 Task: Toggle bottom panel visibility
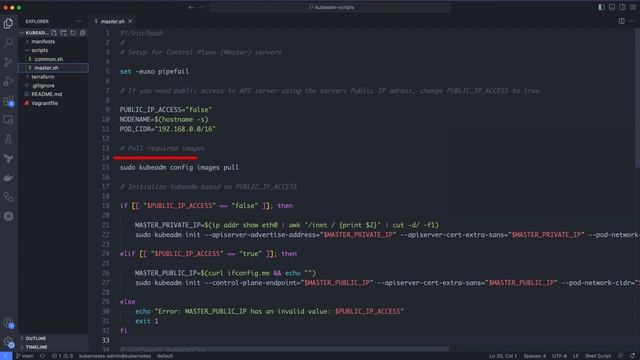612,7
